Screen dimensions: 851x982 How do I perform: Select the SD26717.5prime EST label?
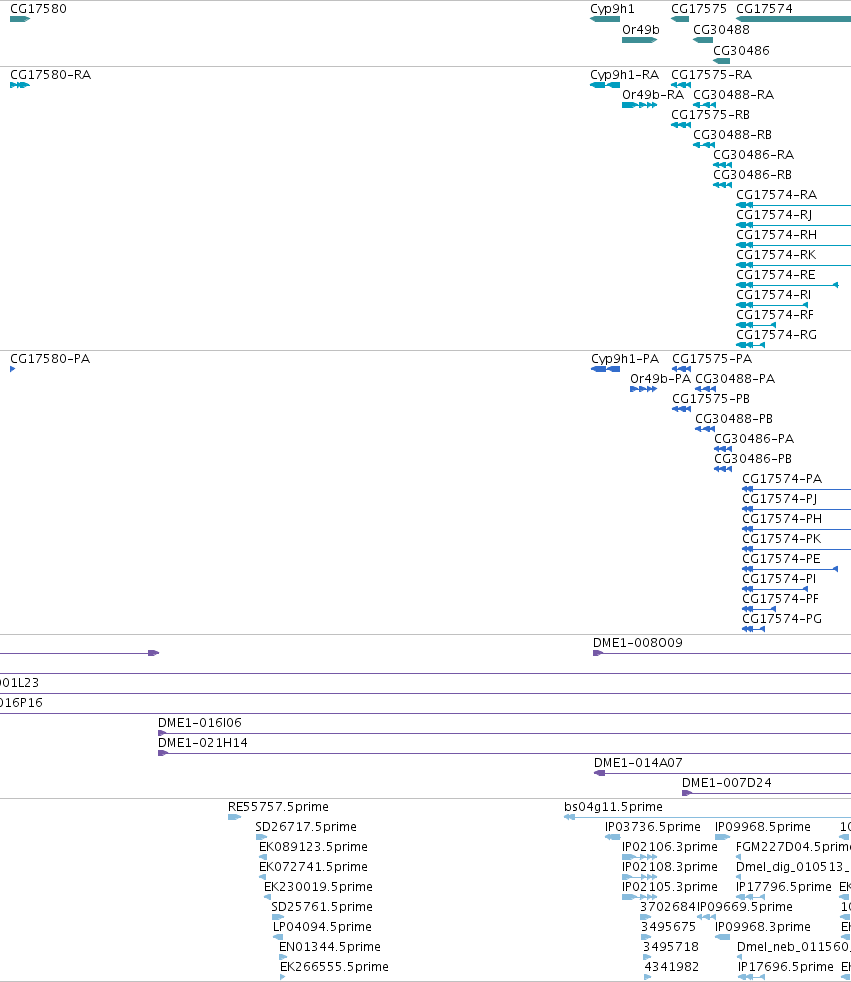[x=306, y=827]
